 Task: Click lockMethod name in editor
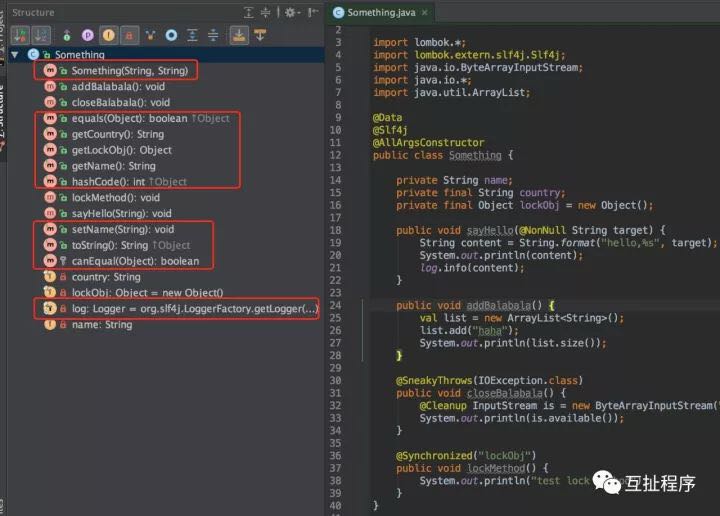[x=496, y=468]
